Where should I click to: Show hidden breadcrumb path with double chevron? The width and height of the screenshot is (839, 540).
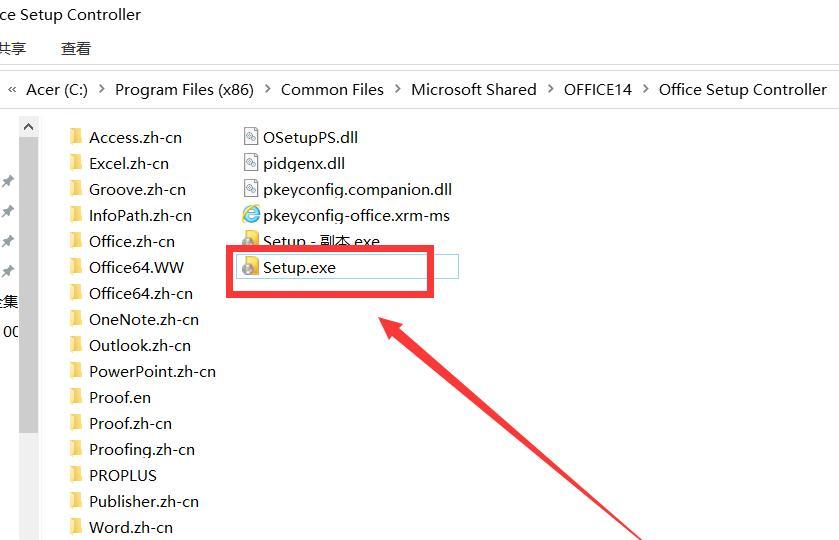click(12, 89)
